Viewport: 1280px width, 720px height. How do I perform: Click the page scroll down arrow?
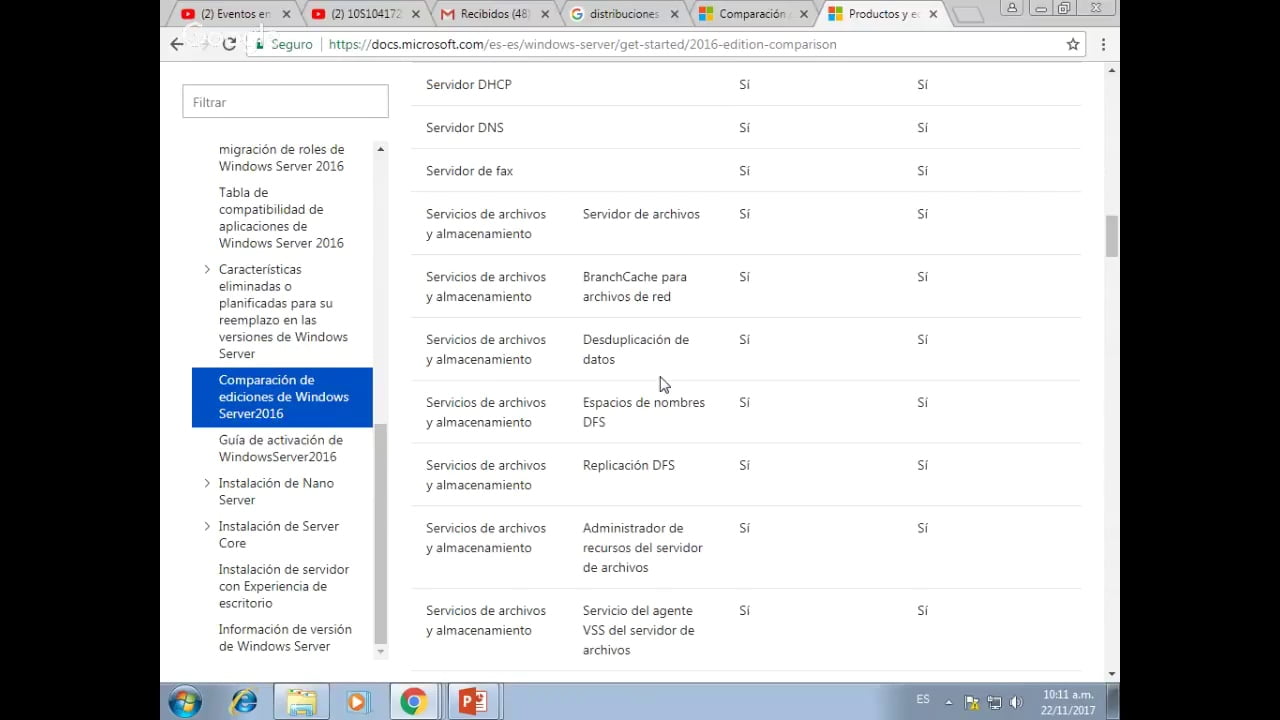point(1112,674)
